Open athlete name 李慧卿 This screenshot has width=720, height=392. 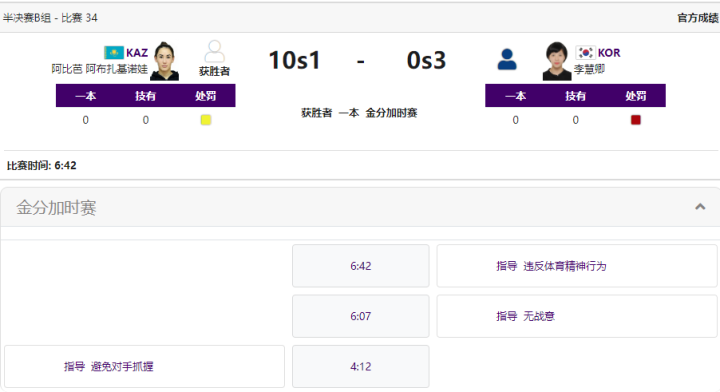click(x=589, y=69)
